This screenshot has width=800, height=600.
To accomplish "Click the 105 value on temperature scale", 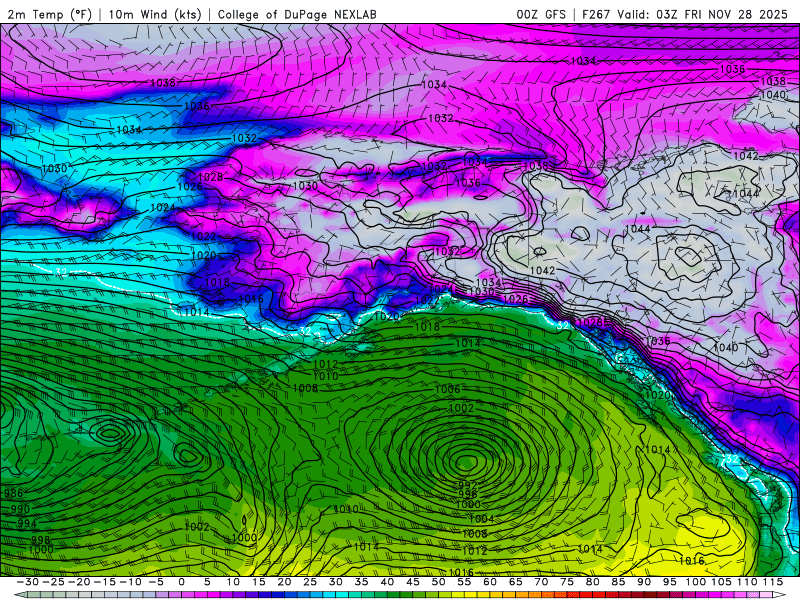I will [x=721, y=582].
